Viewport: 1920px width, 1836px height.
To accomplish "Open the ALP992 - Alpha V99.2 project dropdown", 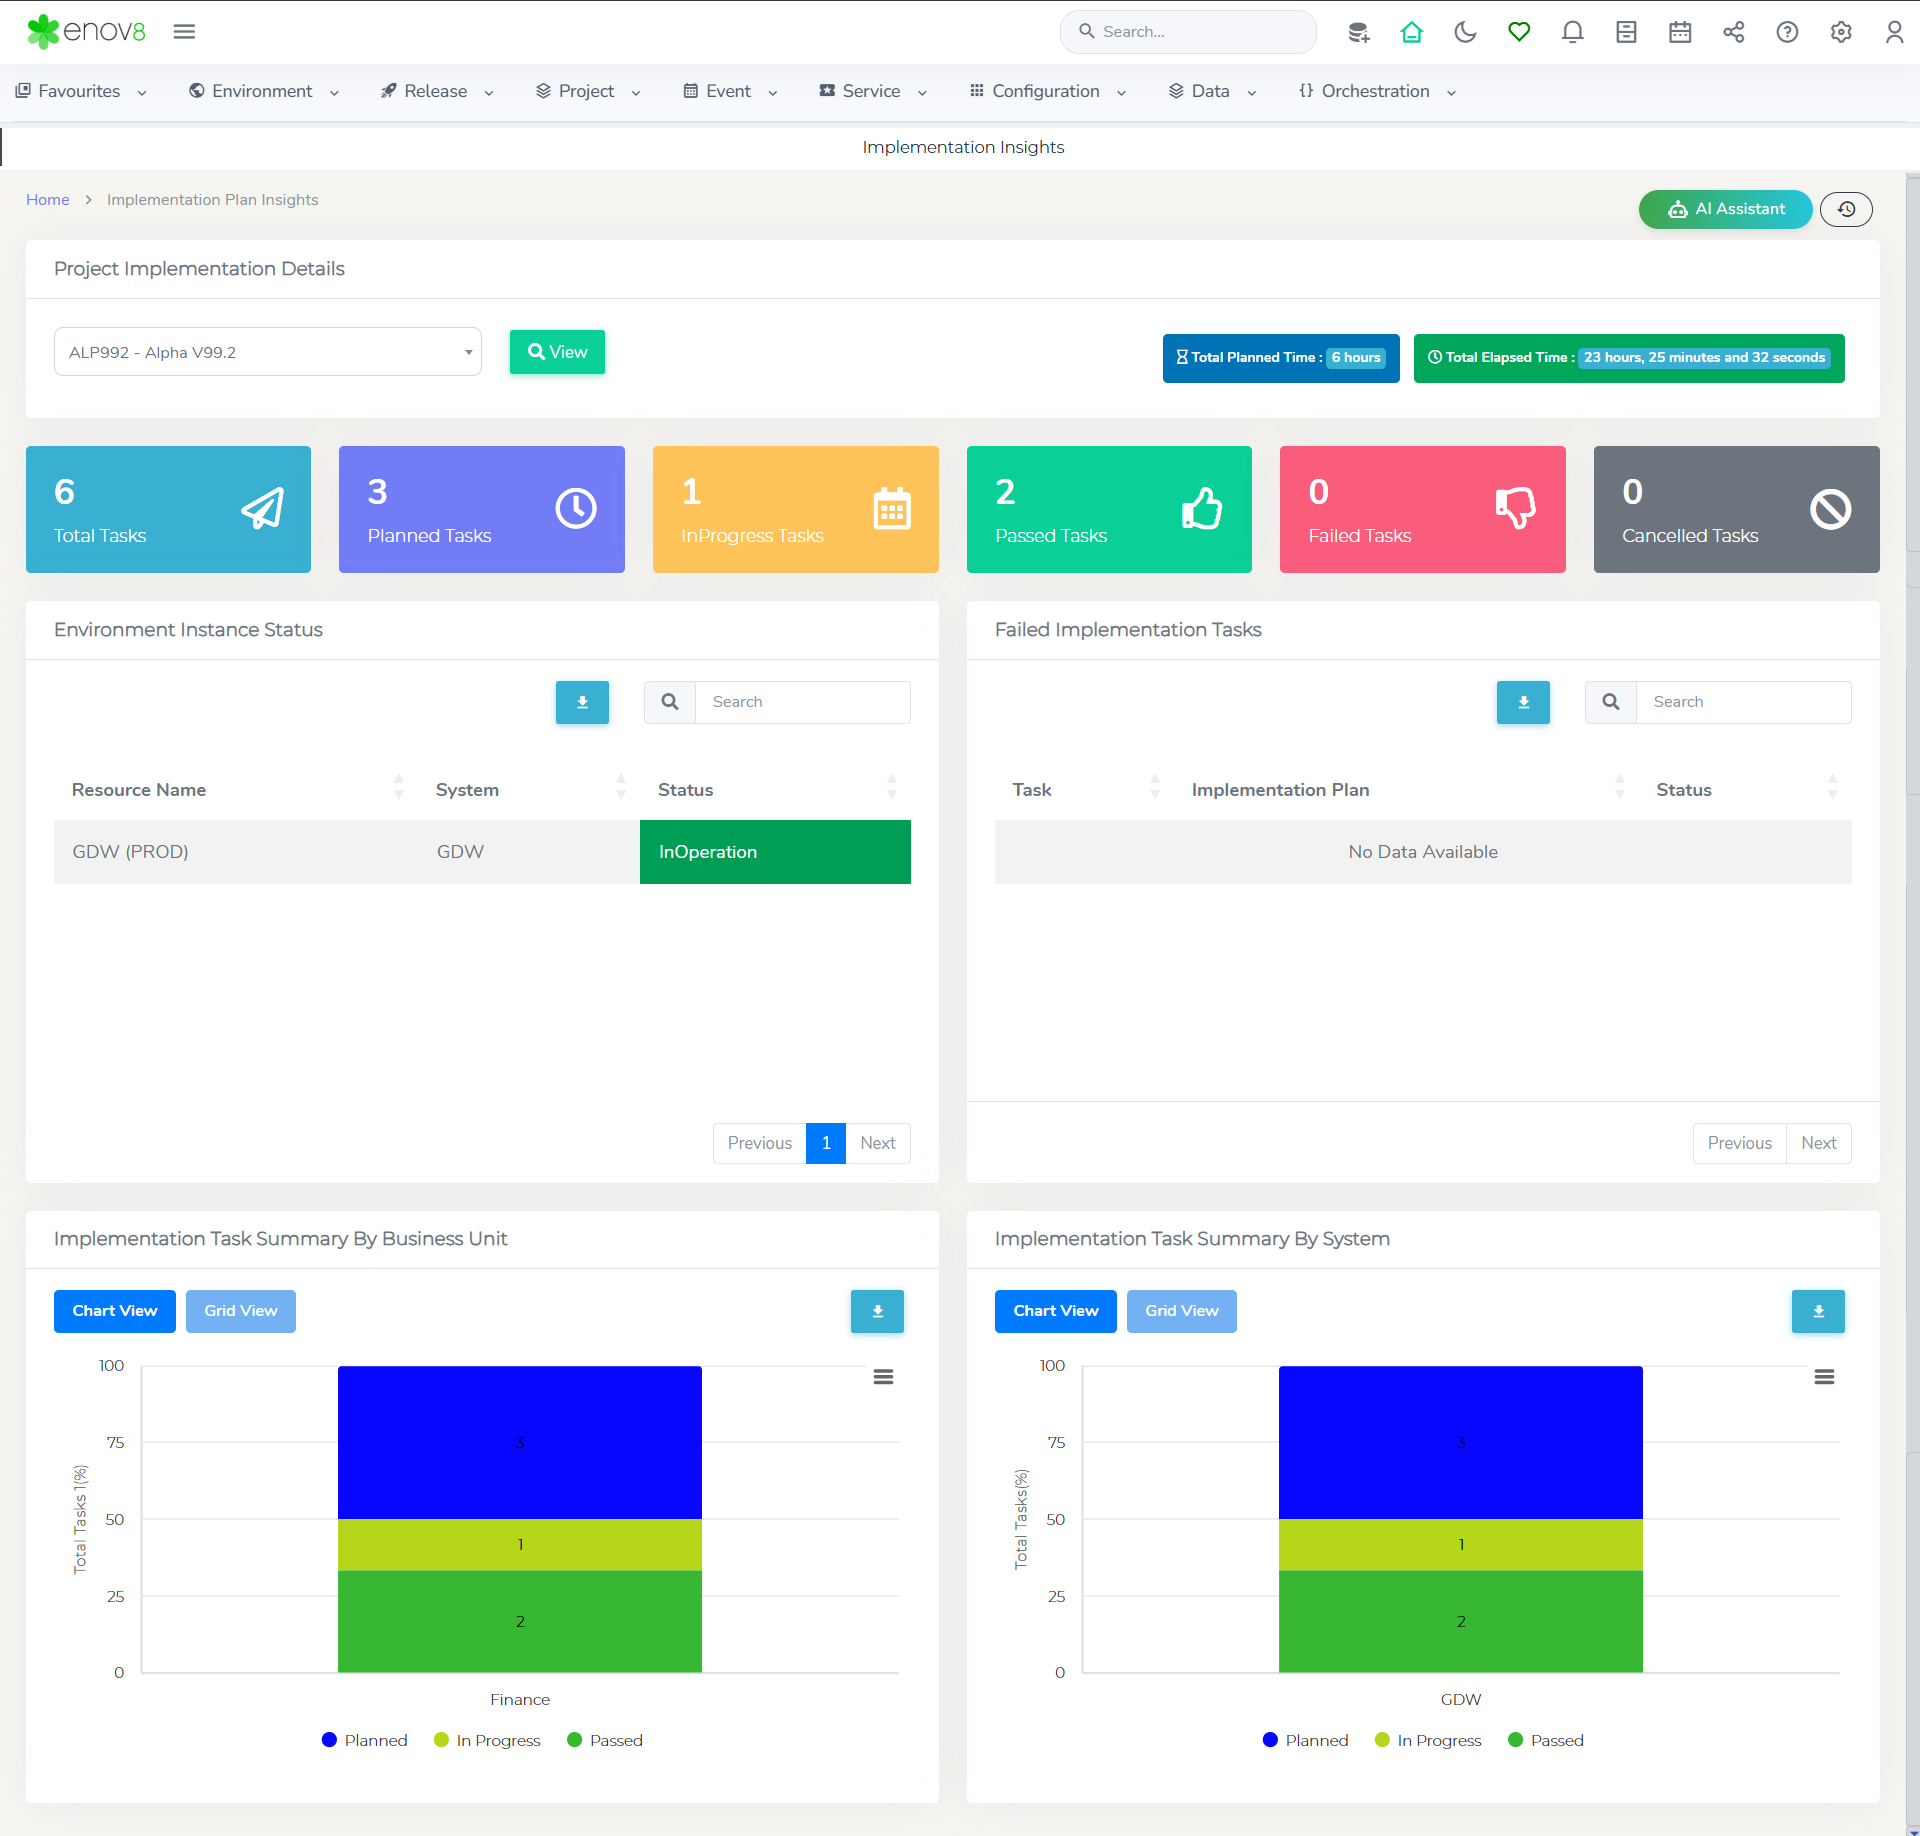I will click(x=267, y=352).
